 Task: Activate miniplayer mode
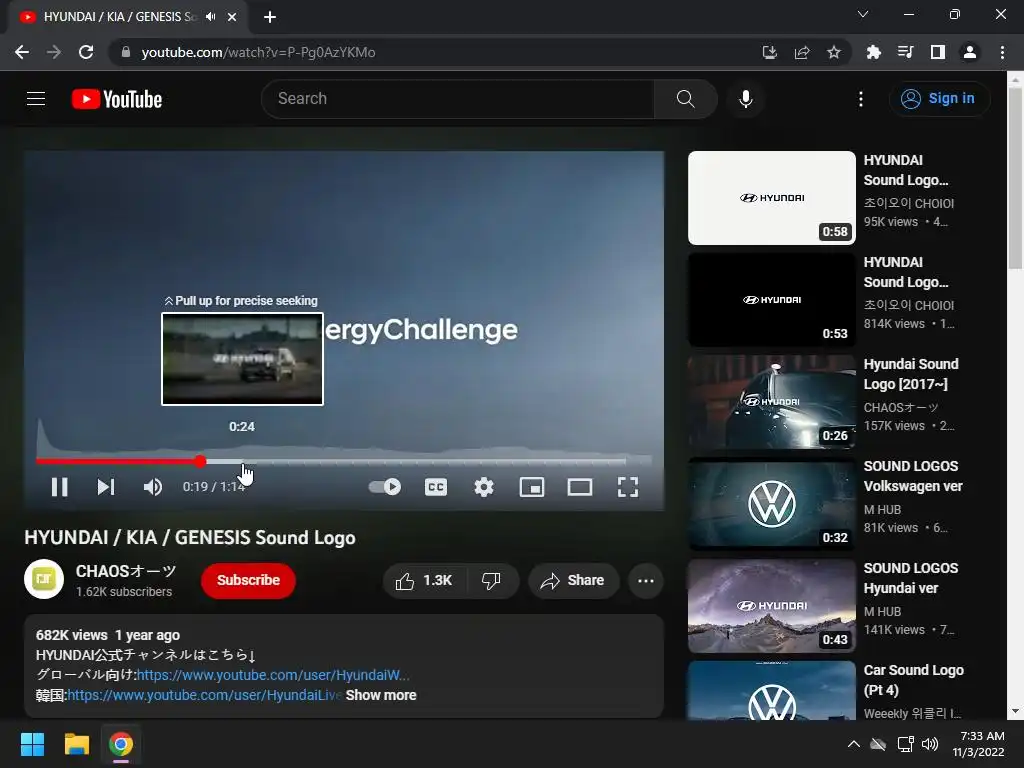(x=532, y=487)
